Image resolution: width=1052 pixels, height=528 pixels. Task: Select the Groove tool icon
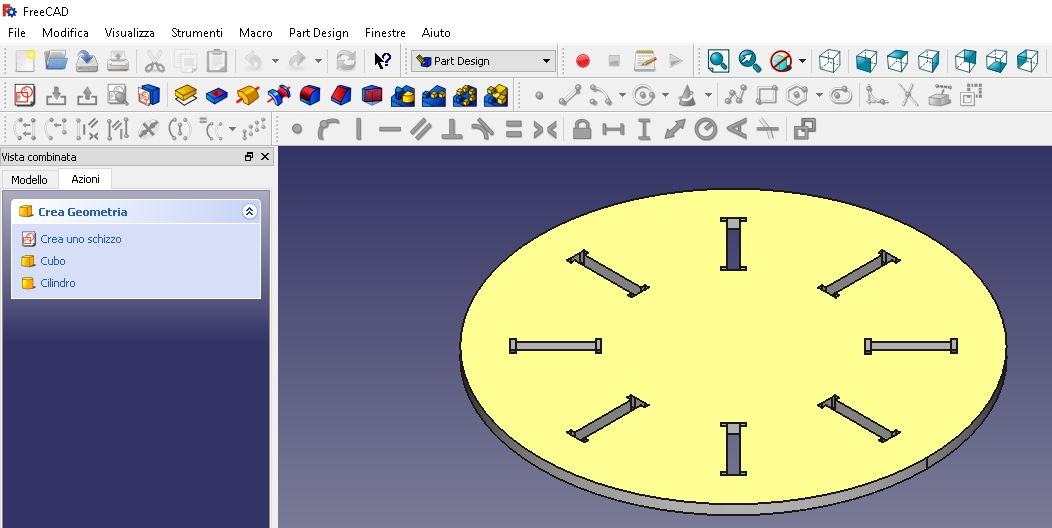pos(278,95)
